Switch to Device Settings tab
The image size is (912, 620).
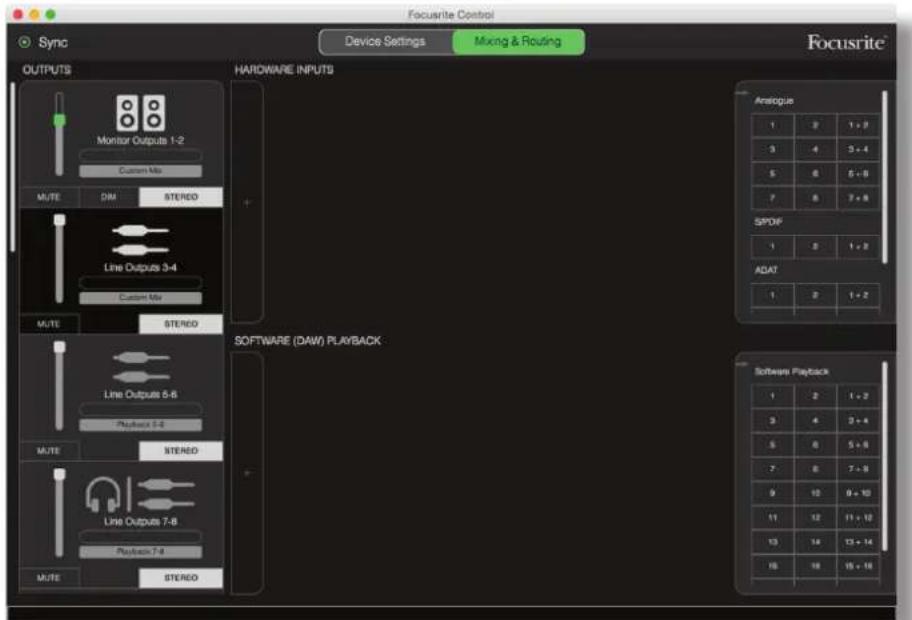coord(386,42)
